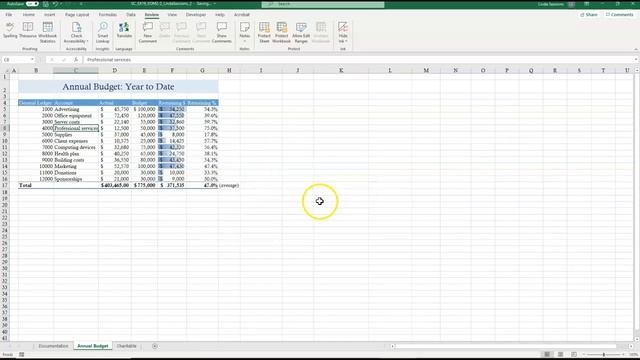Select row 17 header

pos(5,185)
